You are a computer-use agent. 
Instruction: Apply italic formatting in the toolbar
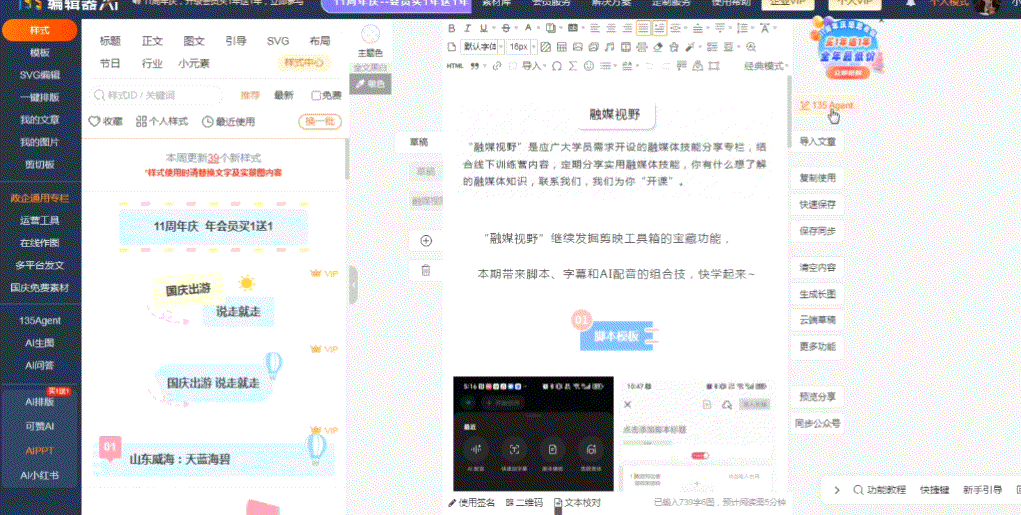[x=469, y=28]
